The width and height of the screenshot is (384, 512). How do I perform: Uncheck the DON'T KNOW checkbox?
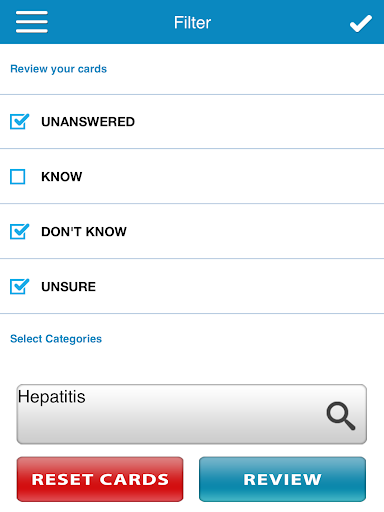[19, 231]
